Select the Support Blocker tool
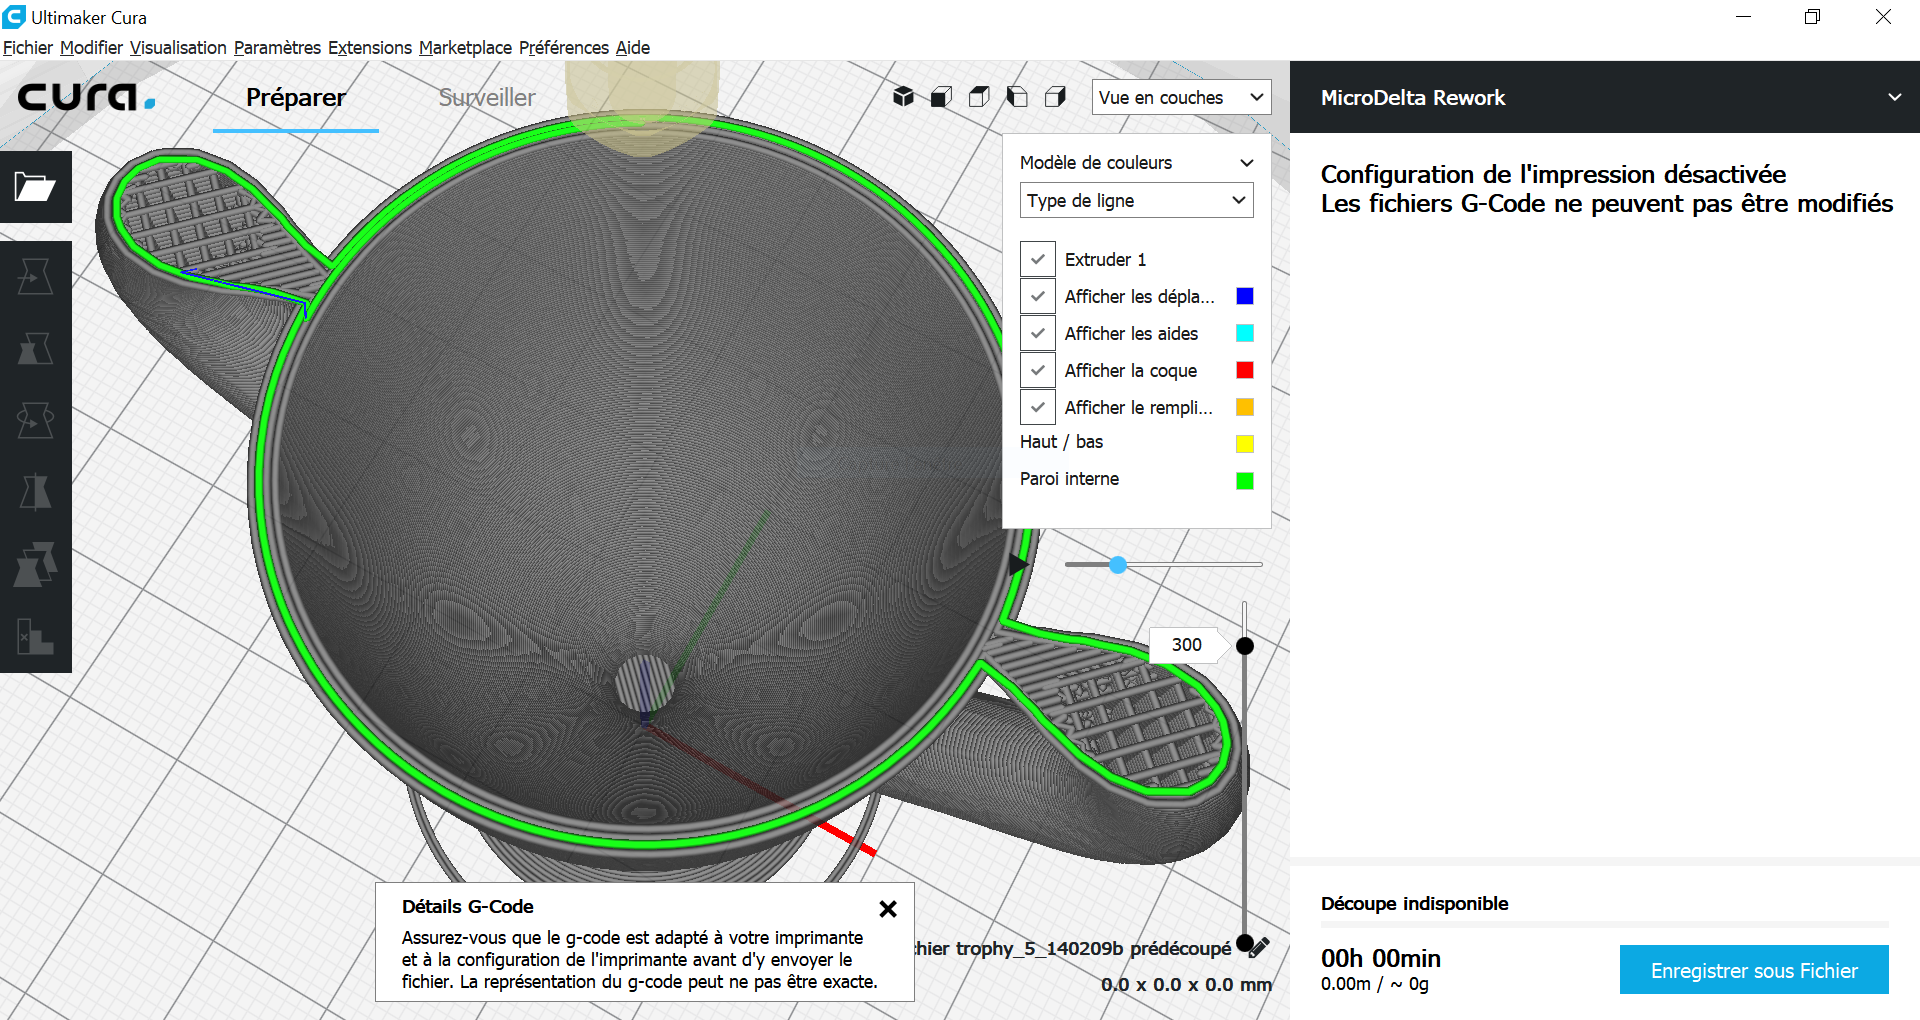The image size is (1920, 1020). 35,637
